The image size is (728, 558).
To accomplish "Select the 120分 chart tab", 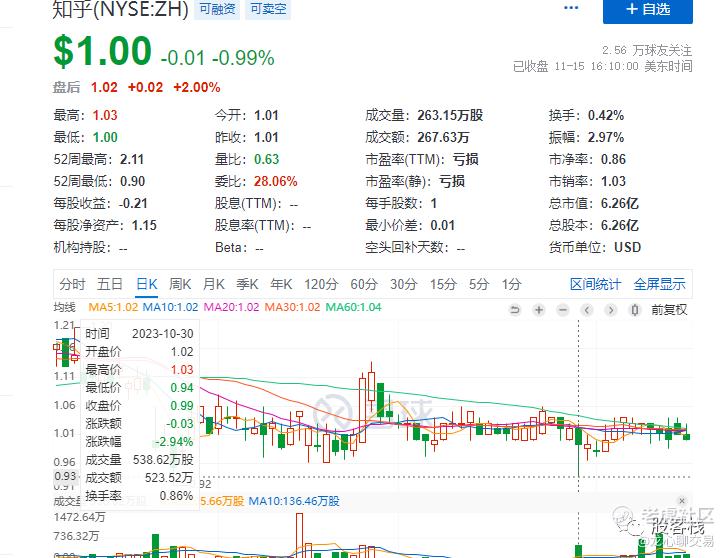I will pos(321,284).
